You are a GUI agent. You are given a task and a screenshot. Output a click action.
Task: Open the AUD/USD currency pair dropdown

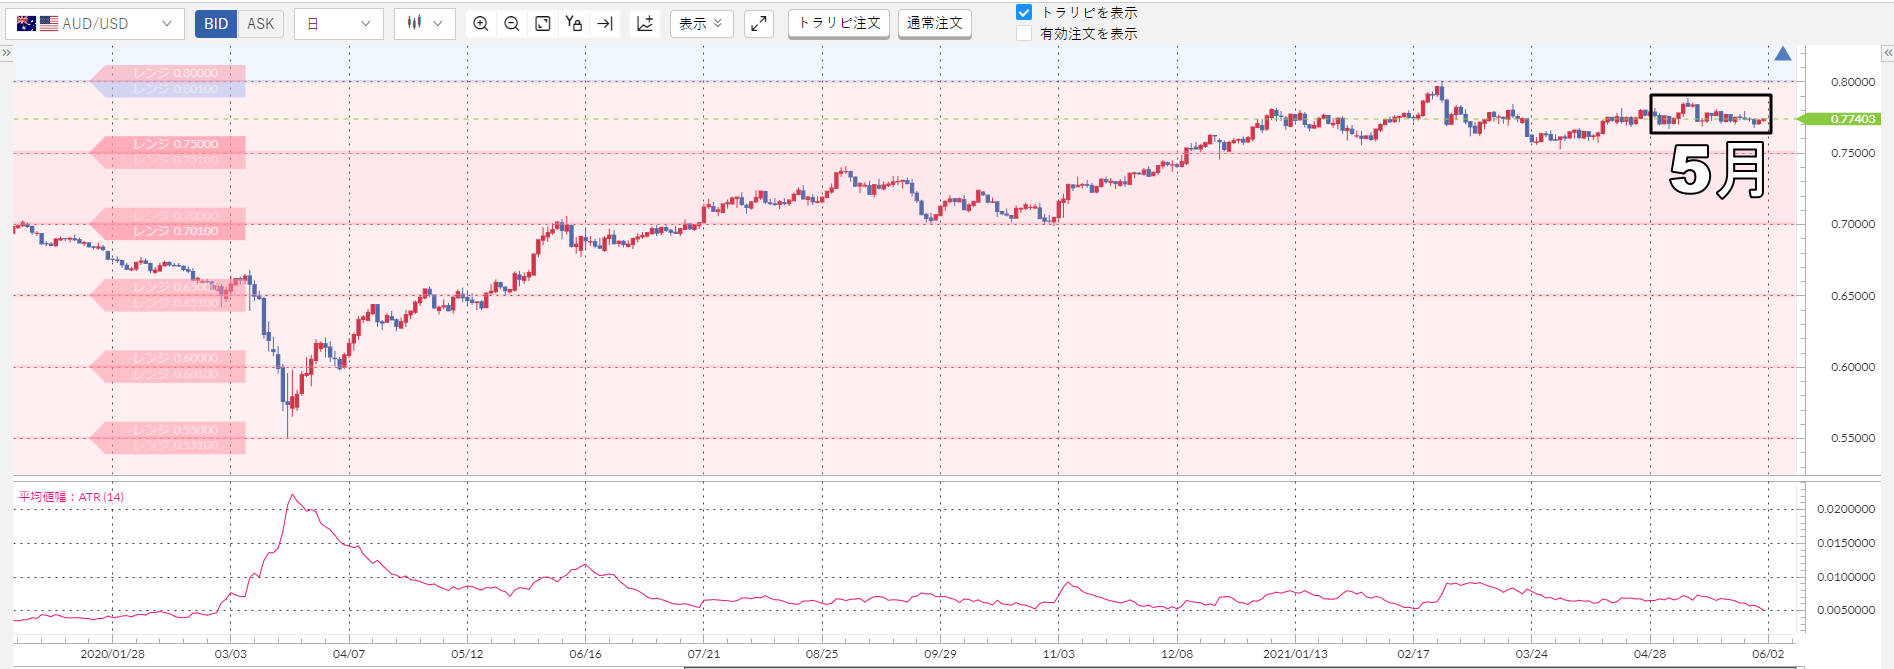(95, 24)
